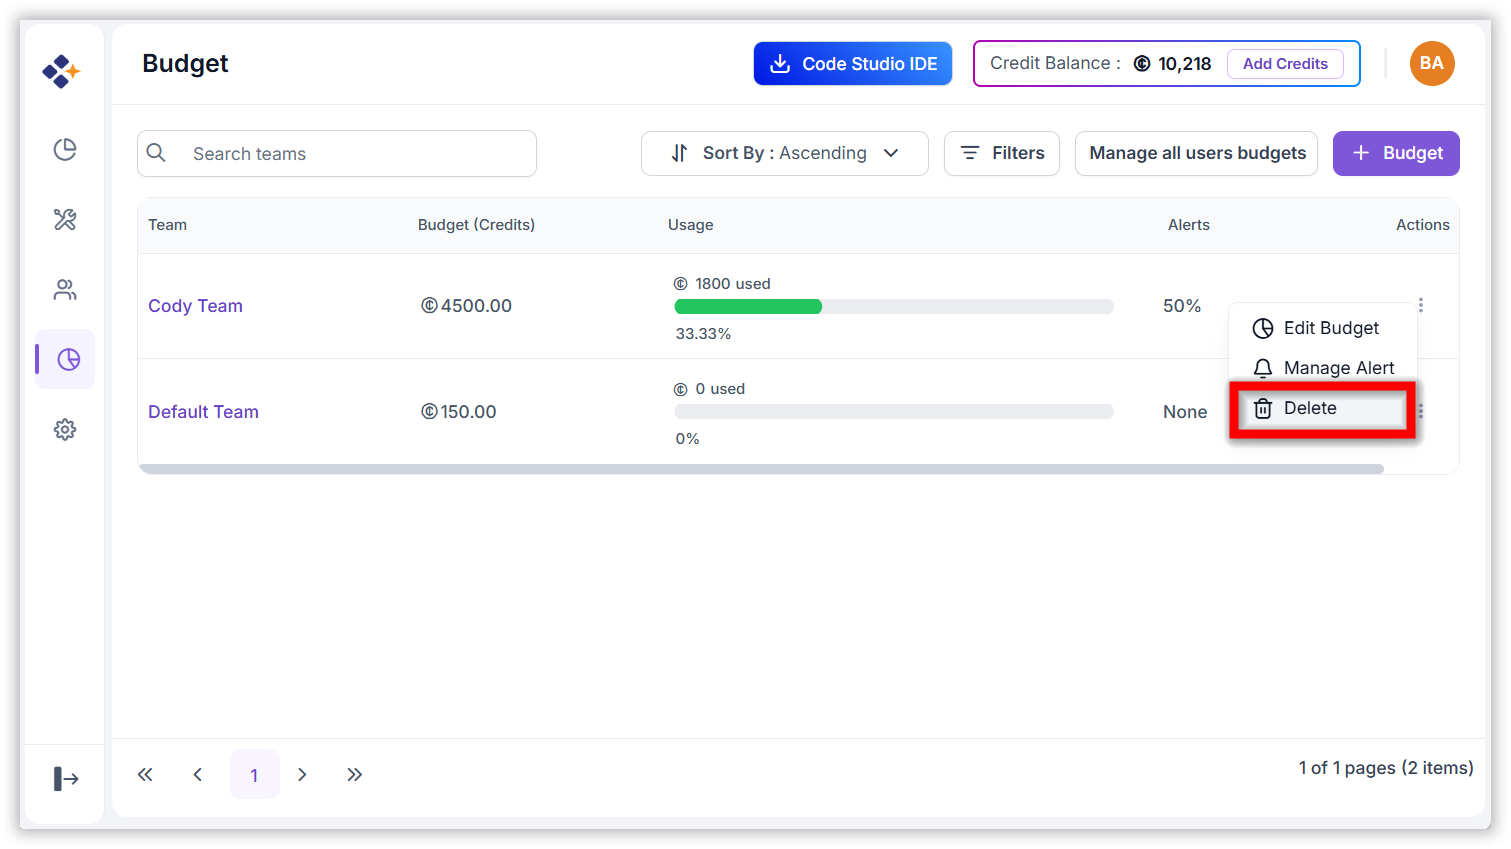Screen dimensions: 1511x849
Task: Open the settings gear sidebar icon
Action: (x=65, y=429)
